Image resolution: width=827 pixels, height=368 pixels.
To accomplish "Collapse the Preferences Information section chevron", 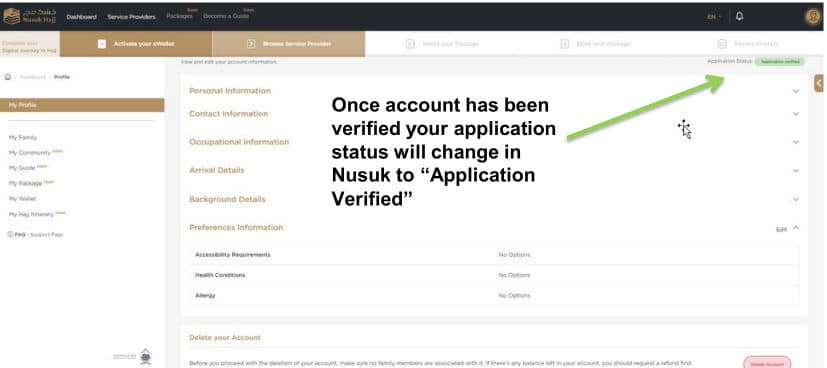I will (x=796, y=228).
